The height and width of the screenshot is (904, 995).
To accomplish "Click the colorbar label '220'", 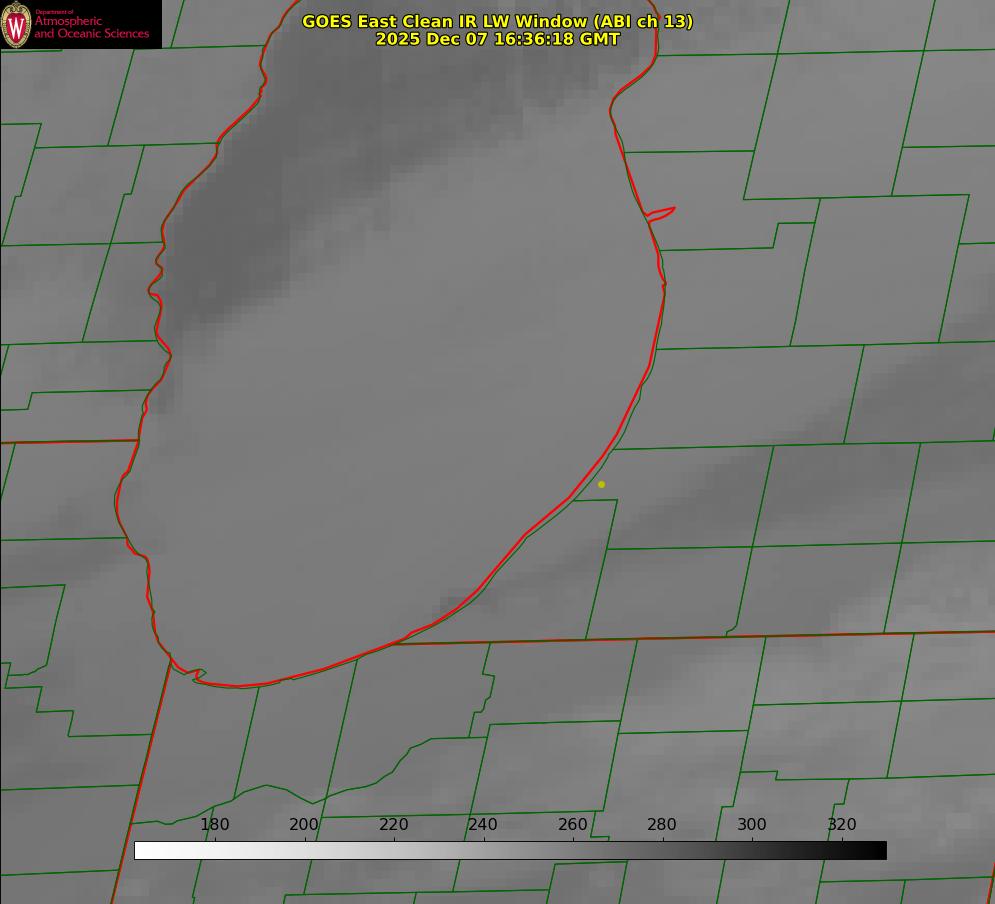I will [393, 824].
